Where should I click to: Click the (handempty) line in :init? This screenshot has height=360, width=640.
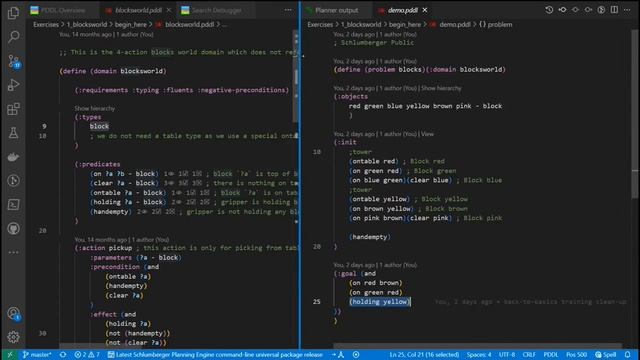[x=370, y=237]
